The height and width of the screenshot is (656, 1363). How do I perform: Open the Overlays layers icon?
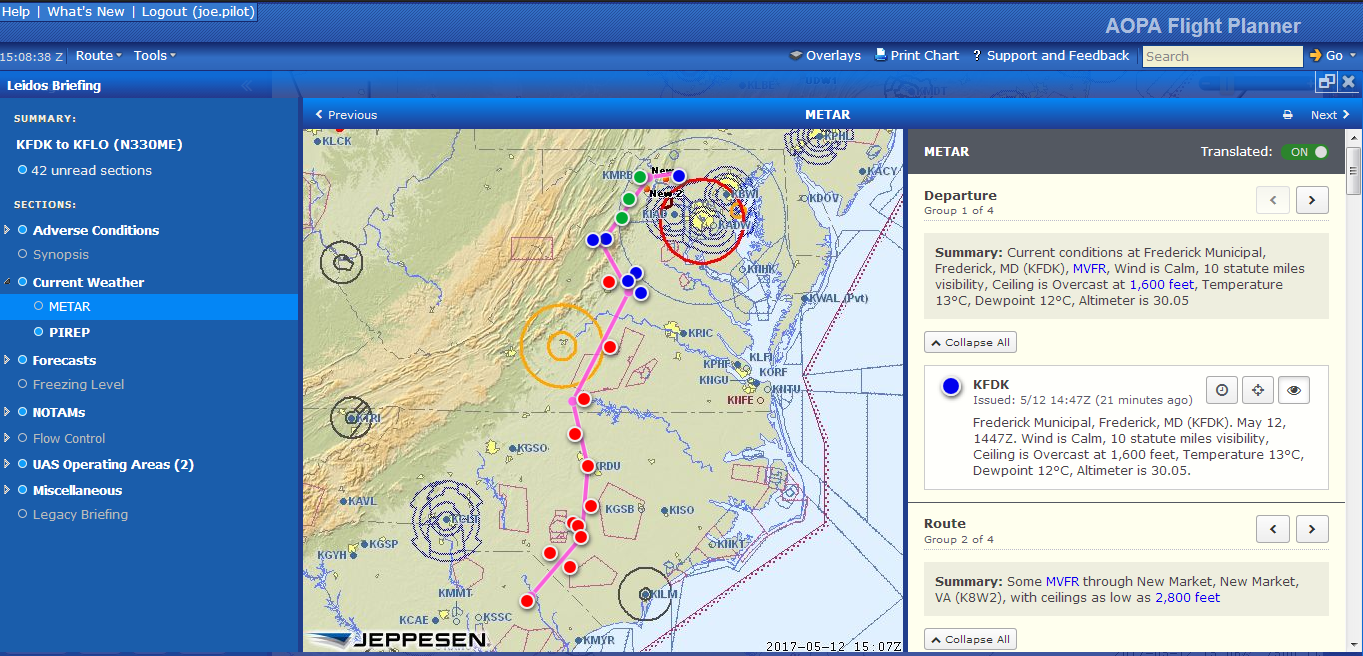pos(796,56)
